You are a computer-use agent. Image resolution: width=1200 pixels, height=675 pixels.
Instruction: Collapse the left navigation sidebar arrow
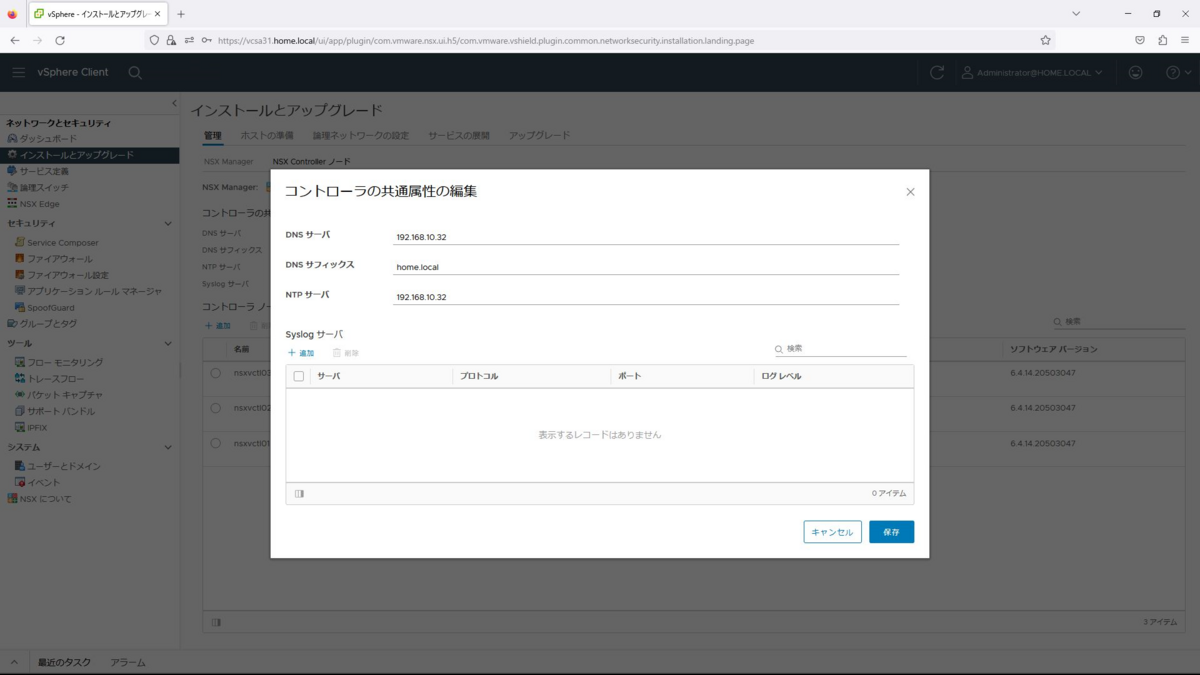tap(174, 103)
